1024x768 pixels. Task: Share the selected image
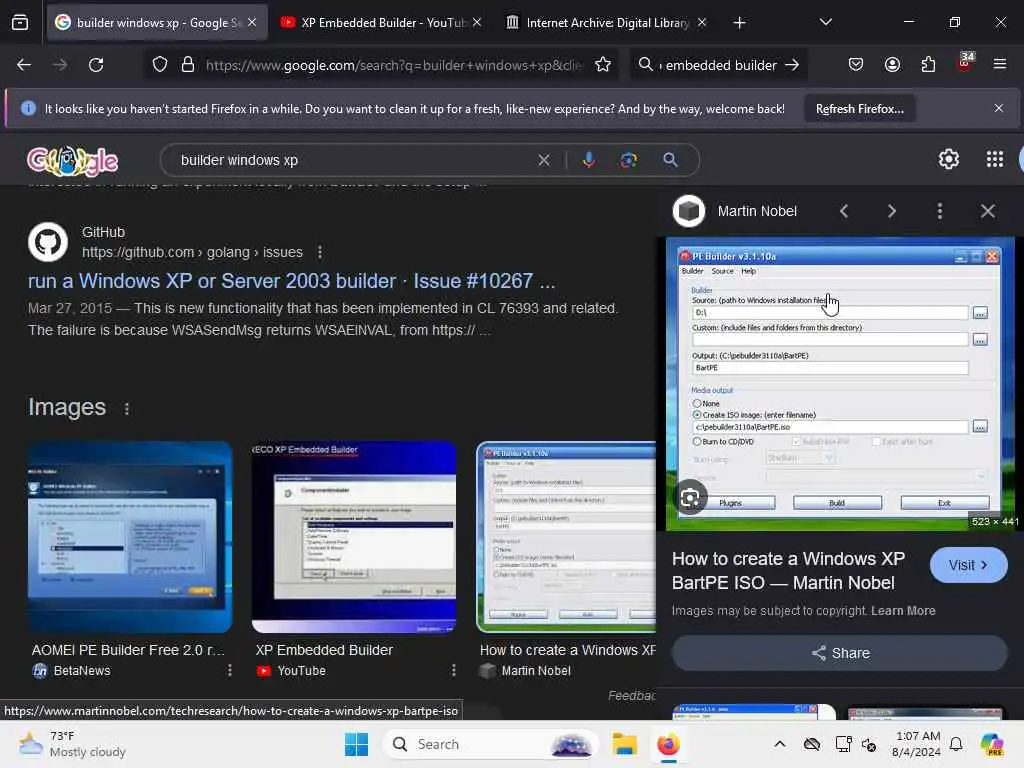point(840,653)
